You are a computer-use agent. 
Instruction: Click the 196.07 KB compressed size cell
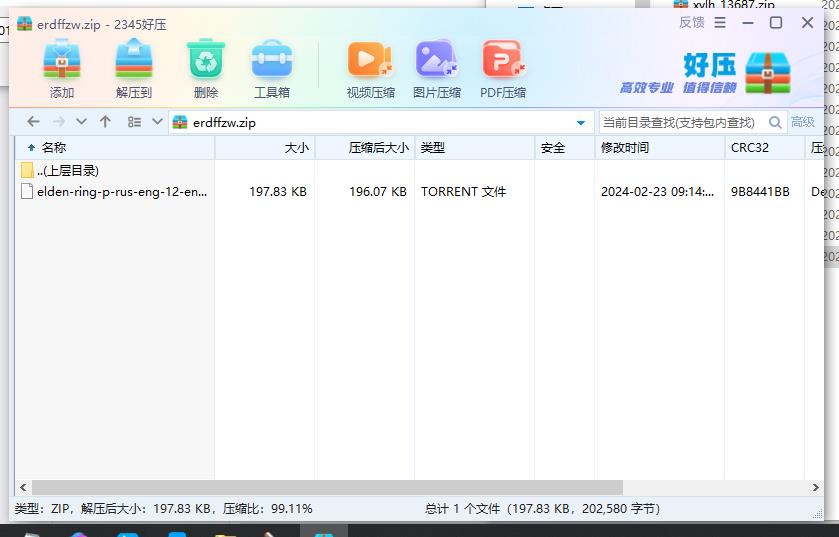pos(378,191)
